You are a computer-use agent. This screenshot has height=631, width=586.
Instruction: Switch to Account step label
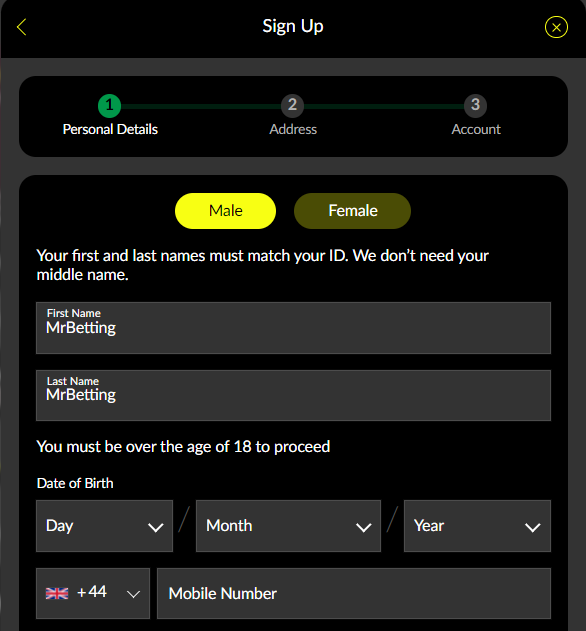[476, 129]
